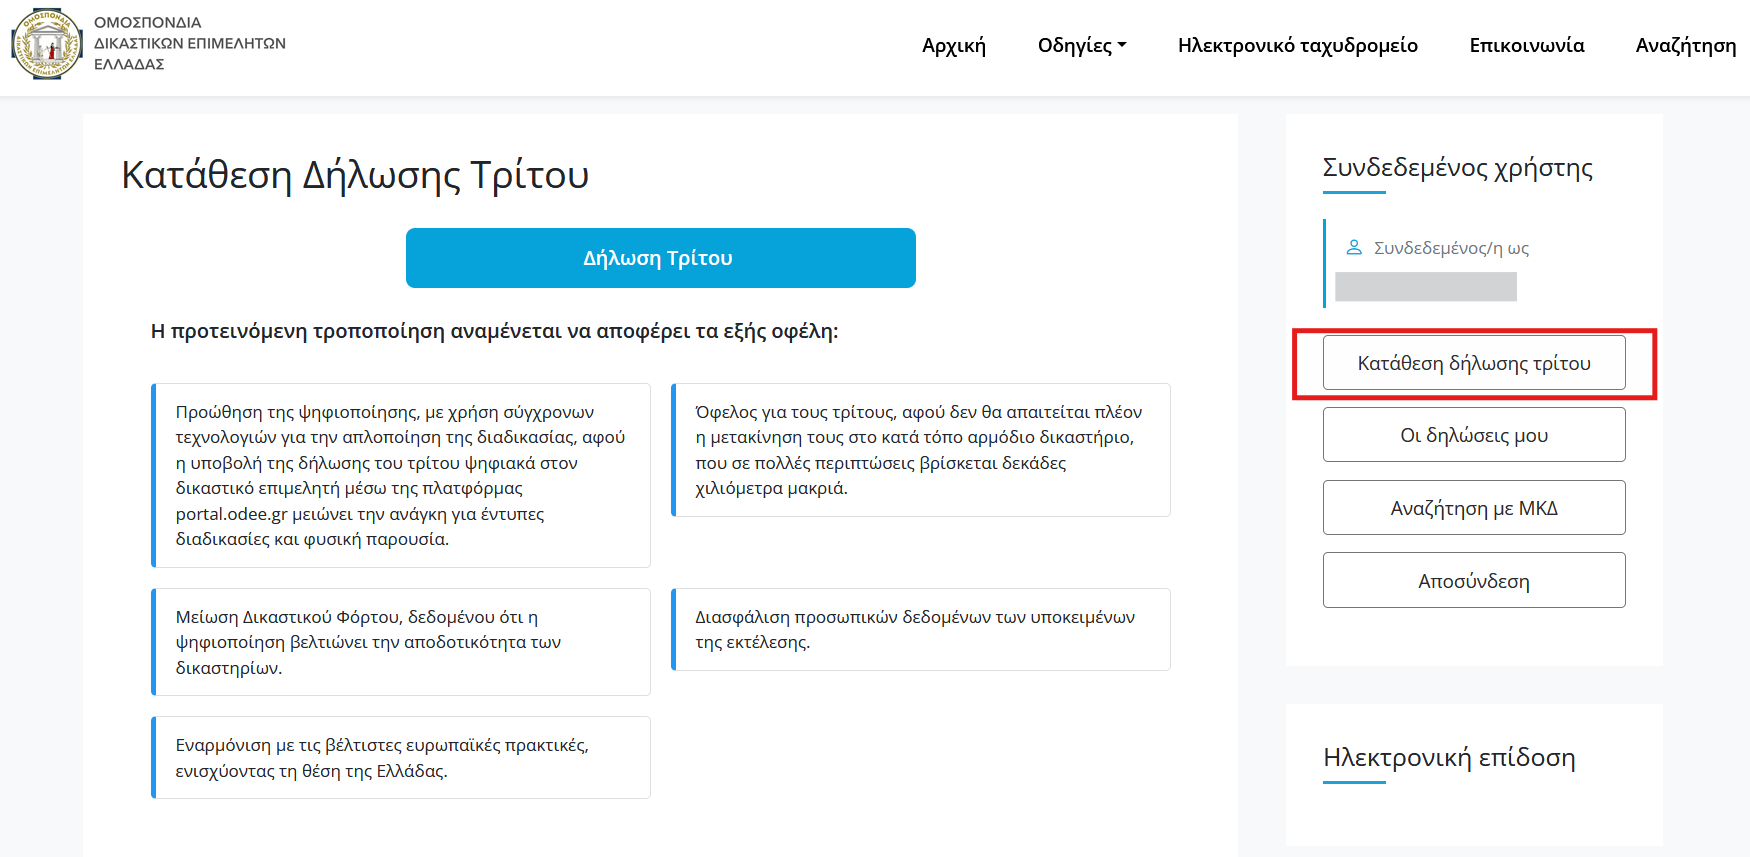Click the greyed-out logged-in username field
Image resolution: width=1750 pixels, height=857 pixels.
[x=1426, y=287]
